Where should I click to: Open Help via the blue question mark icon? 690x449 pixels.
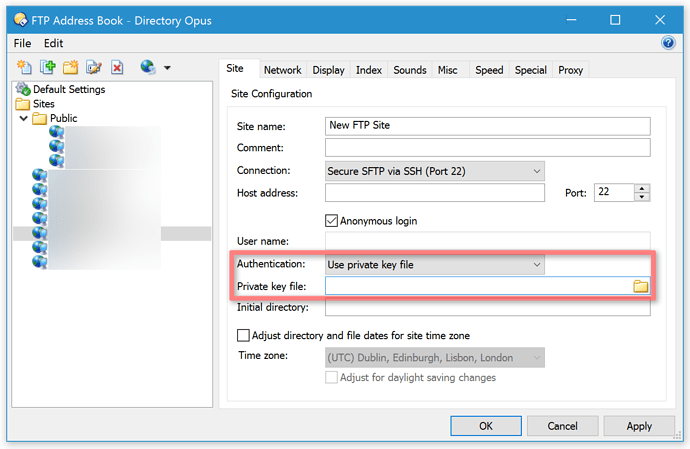click(668, 43)
